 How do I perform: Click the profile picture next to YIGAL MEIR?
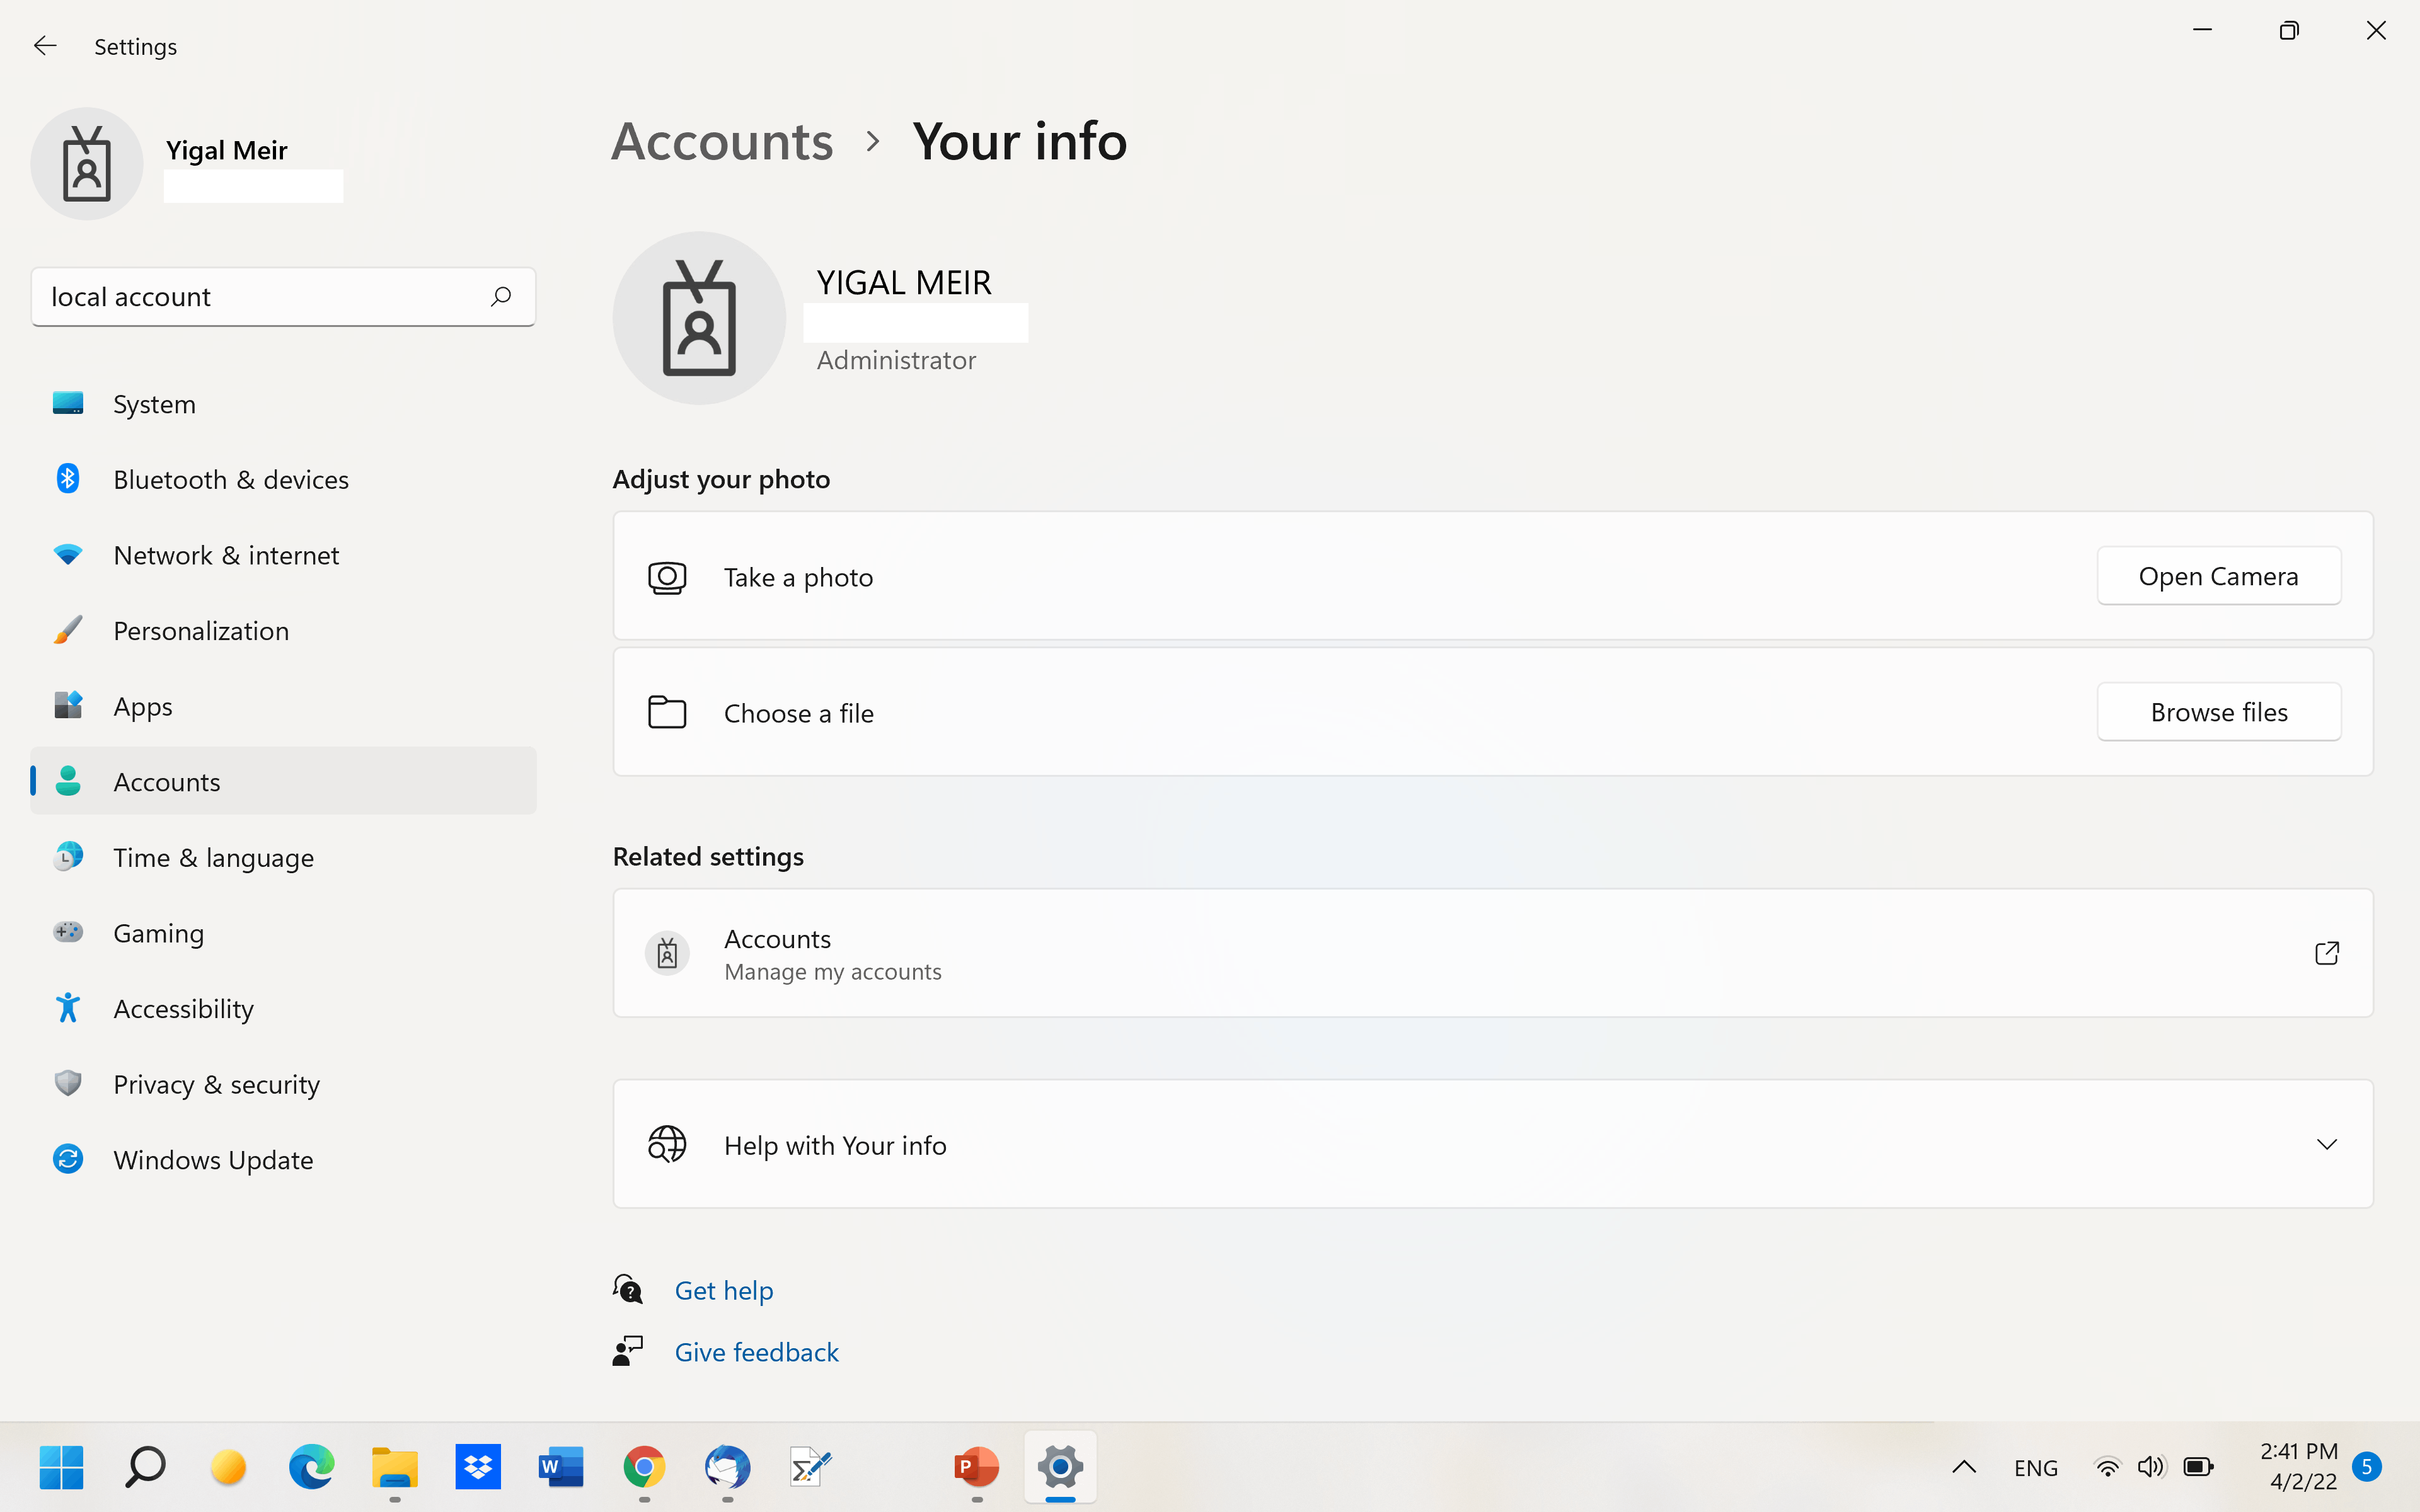pos(699,318)
